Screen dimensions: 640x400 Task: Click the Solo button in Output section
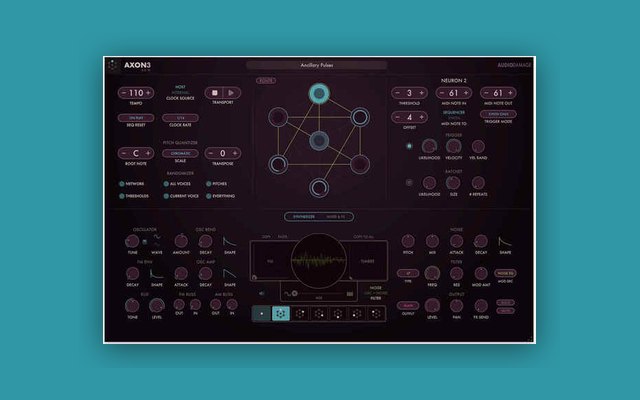point(505,302)
